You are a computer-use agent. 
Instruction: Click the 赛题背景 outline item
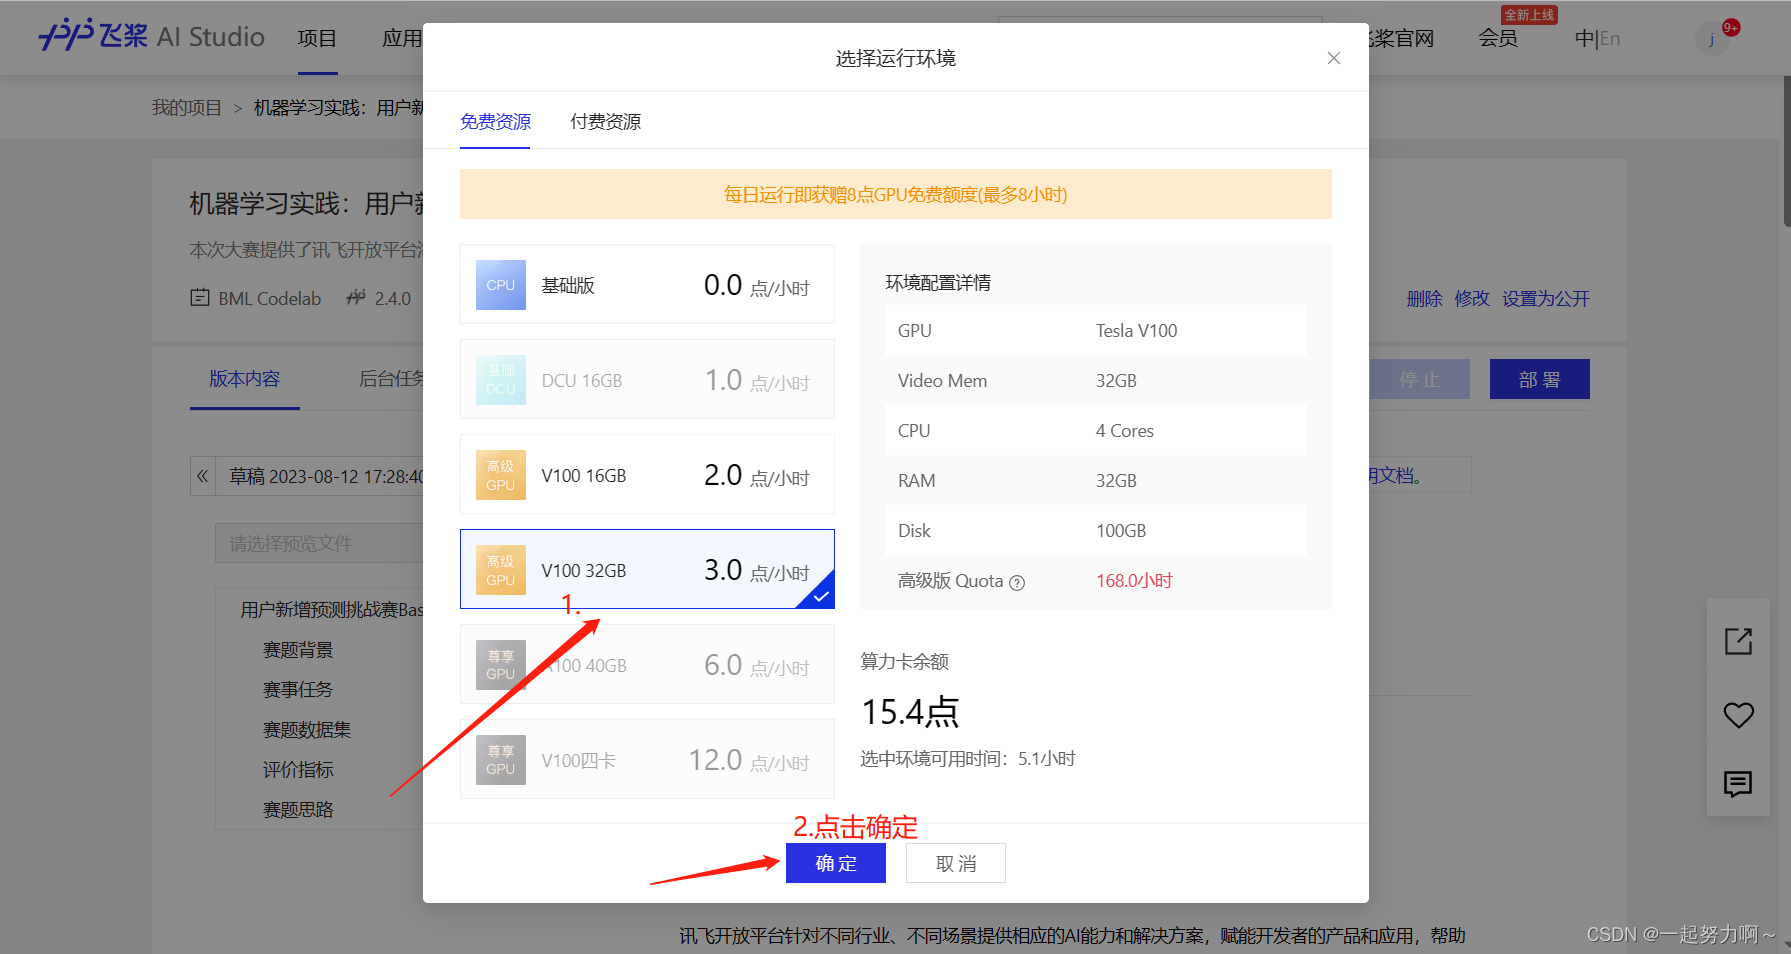[x=298, y=650]
